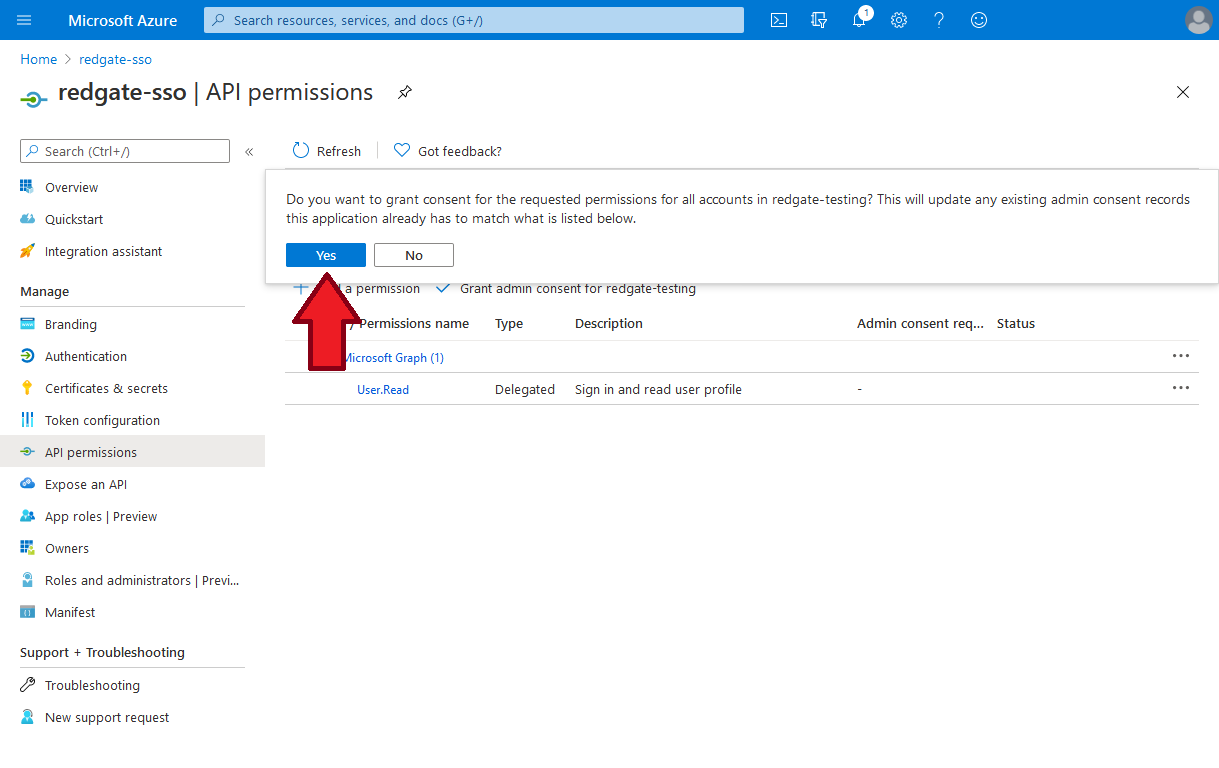
Task: Click Yes to grant admin consent
Action: [325, 255]
